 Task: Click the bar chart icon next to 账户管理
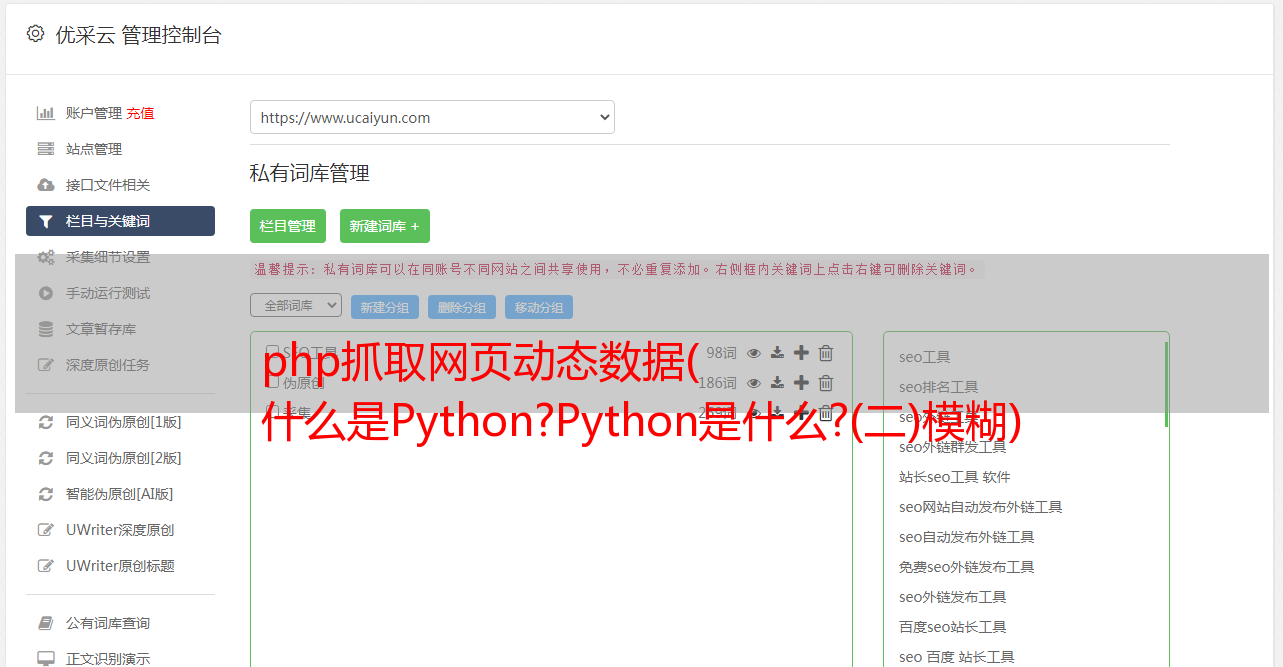click(46, 113)
